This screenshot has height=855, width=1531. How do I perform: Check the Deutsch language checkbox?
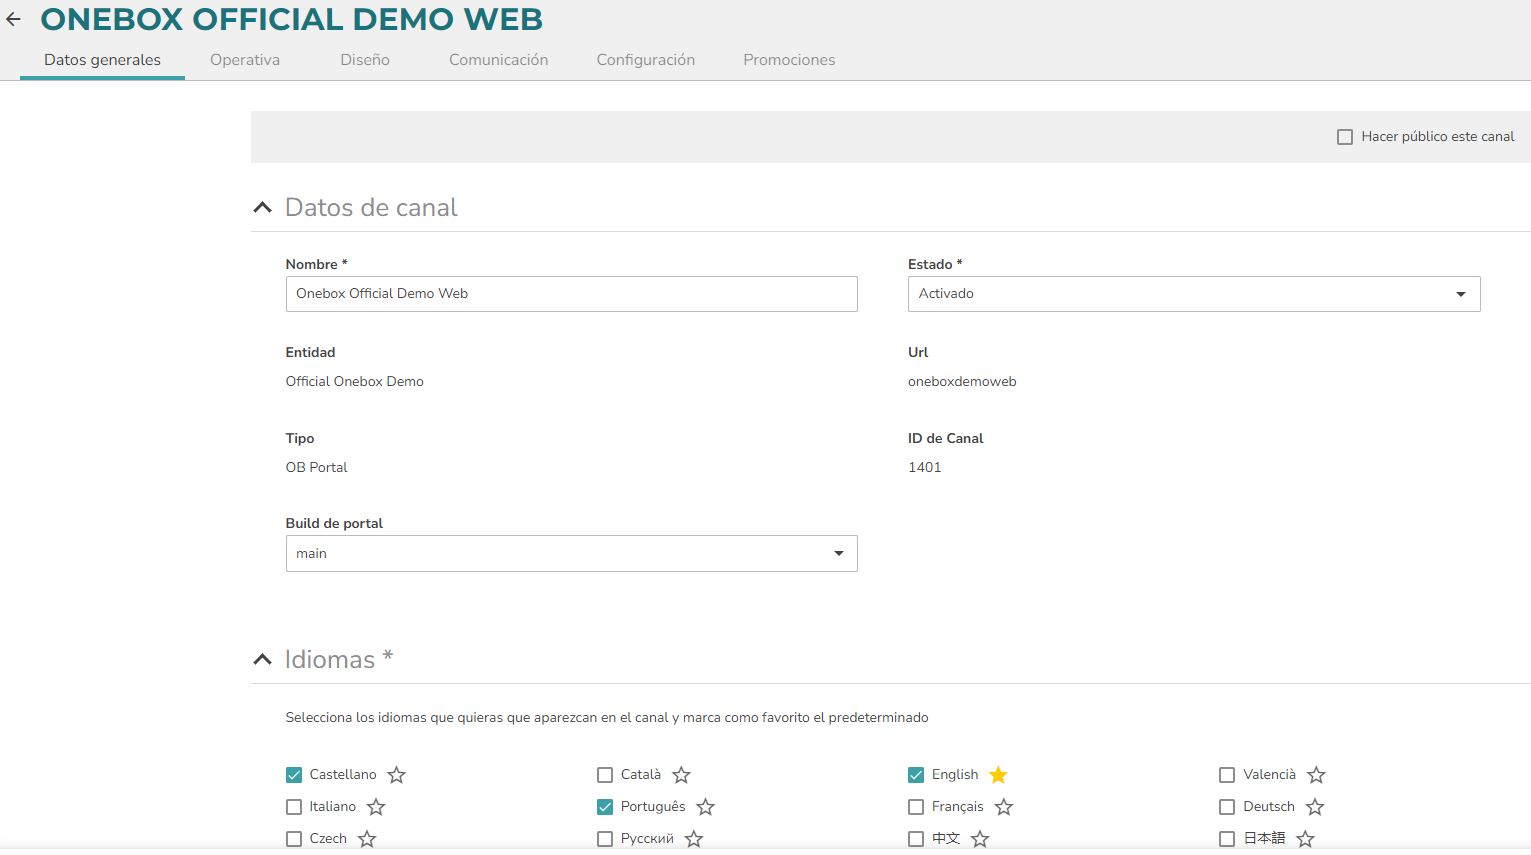(1227, 807)
